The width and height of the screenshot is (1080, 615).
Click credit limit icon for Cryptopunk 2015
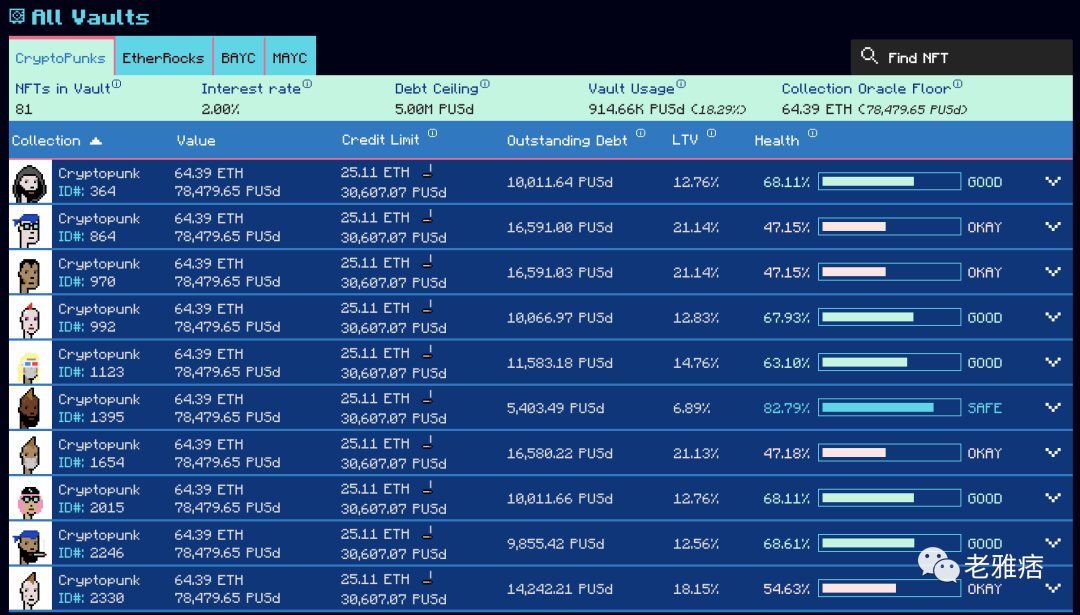[428, 488]
